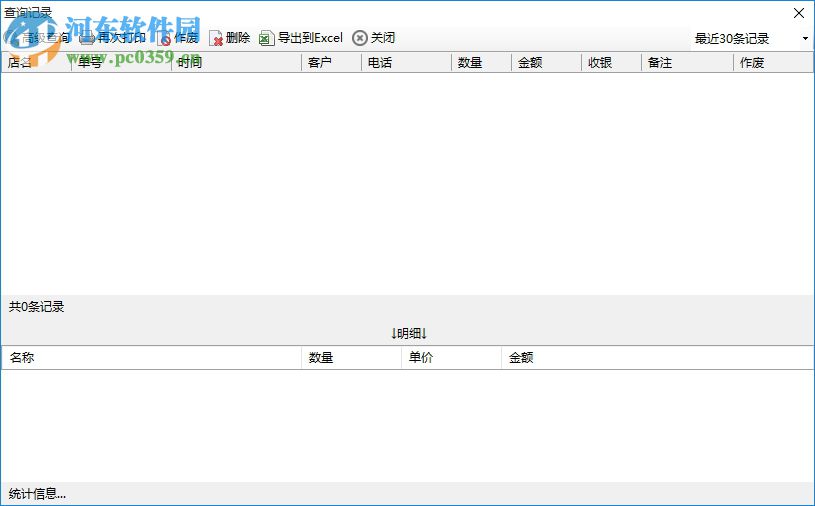This screenshot has width=815, height=506.
Task: Click the 再次打印 printer icon
Action: (87, 38)
